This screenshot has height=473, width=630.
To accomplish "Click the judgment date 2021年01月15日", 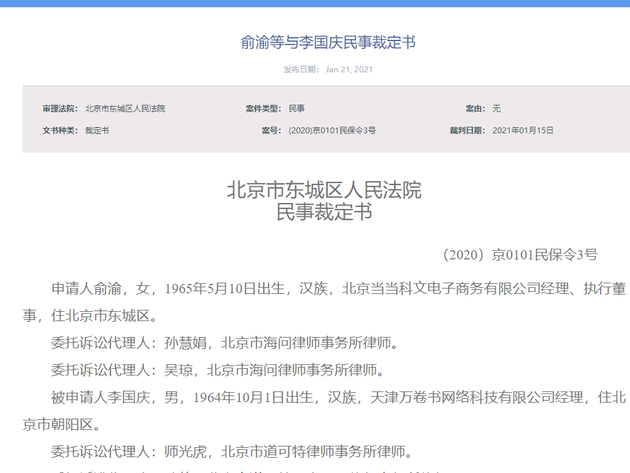I will (523, 130).
